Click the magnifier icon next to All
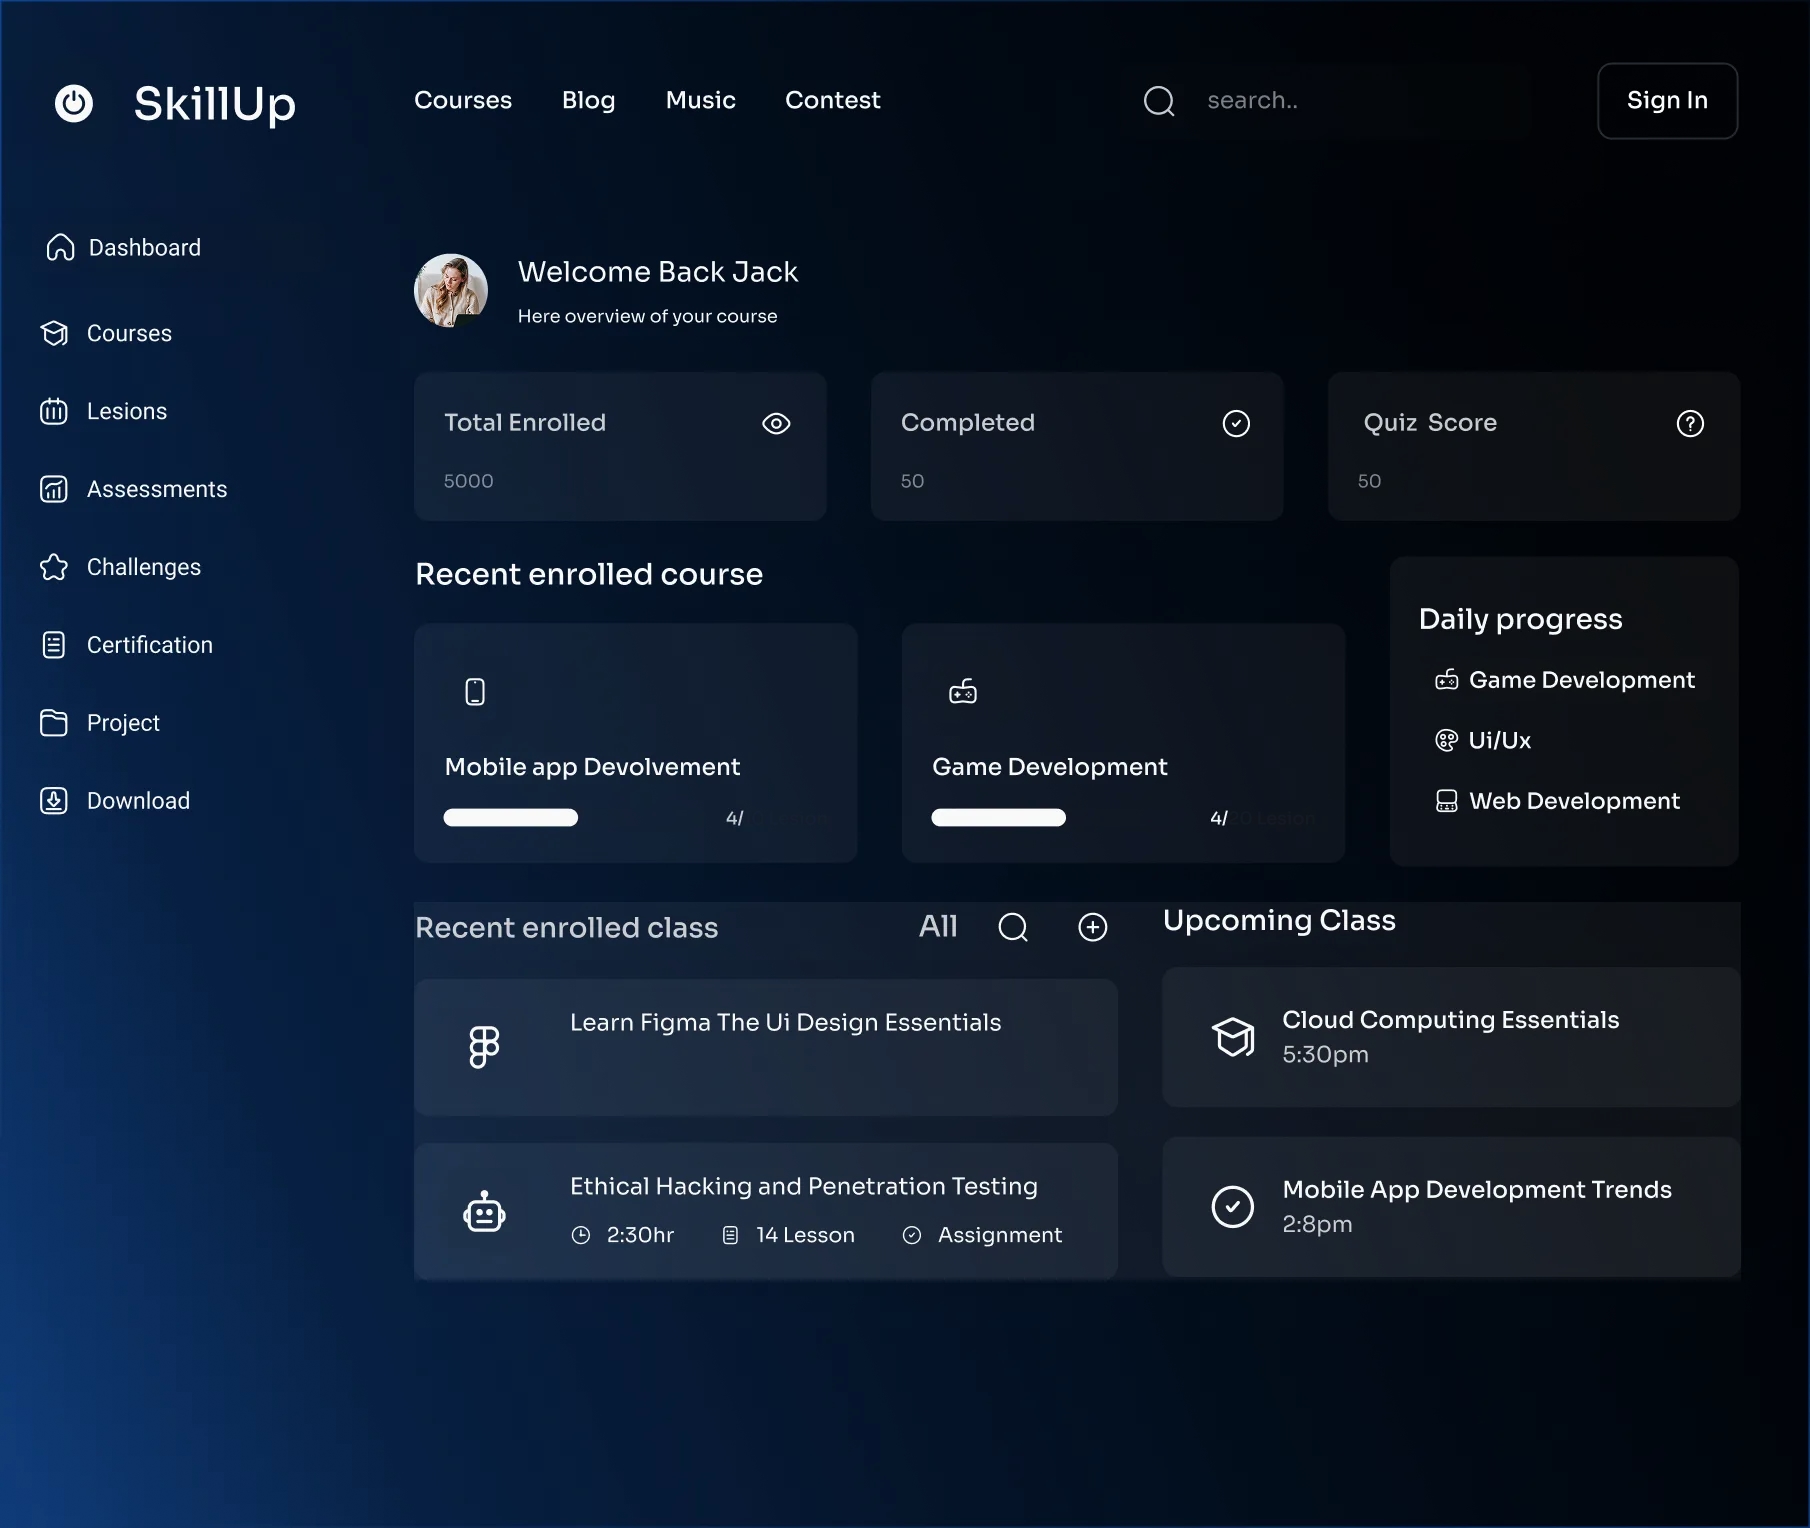 (1013, 927)
